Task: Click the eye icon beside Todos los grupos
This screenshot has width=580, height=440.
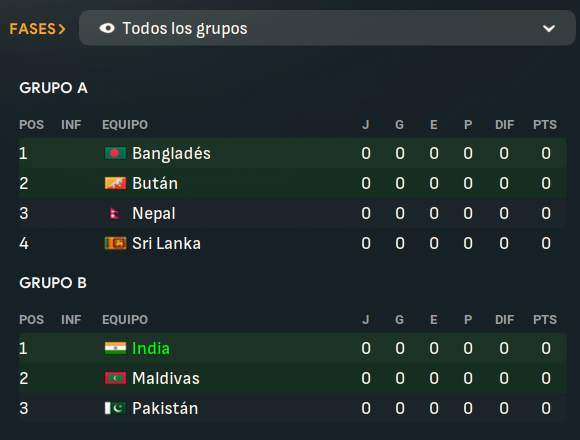Action: (x=107, y=28)
